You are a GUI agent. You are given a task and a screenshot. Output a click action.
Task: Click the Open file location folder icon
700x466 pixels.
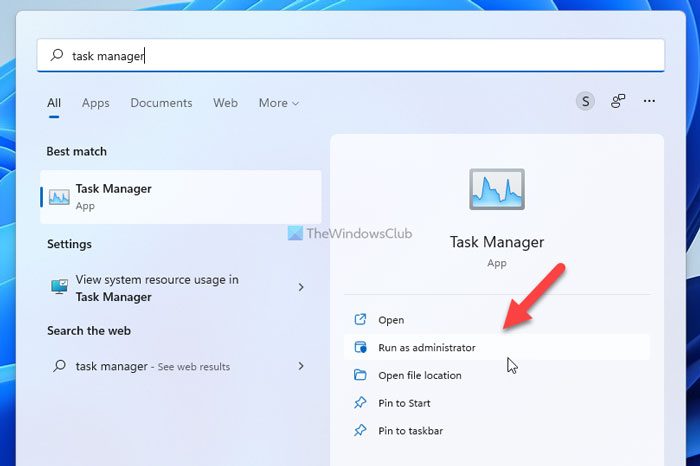click(360, 375)
